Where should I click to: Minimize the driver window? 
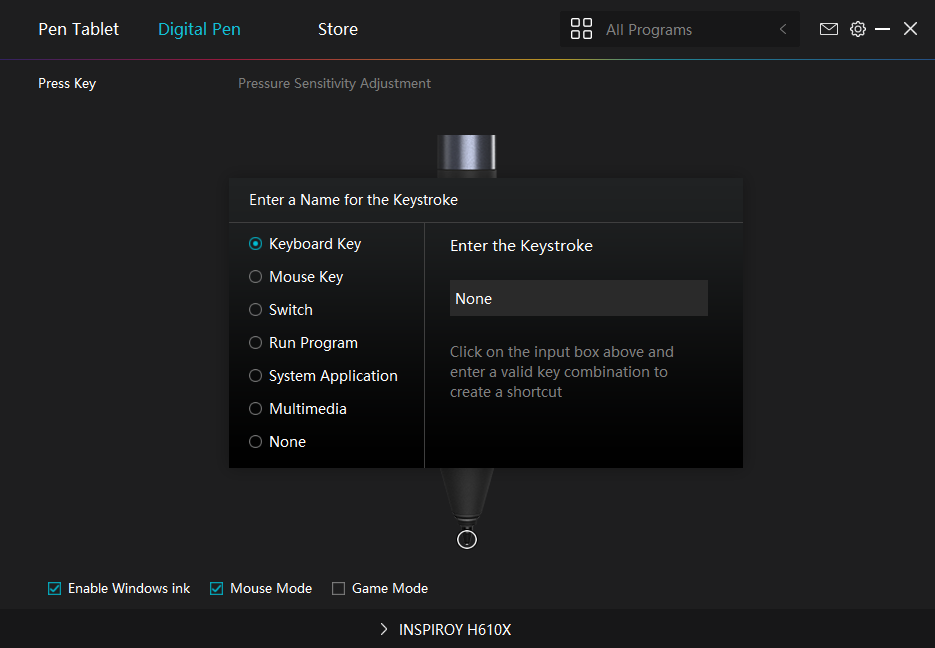point(882,29)
